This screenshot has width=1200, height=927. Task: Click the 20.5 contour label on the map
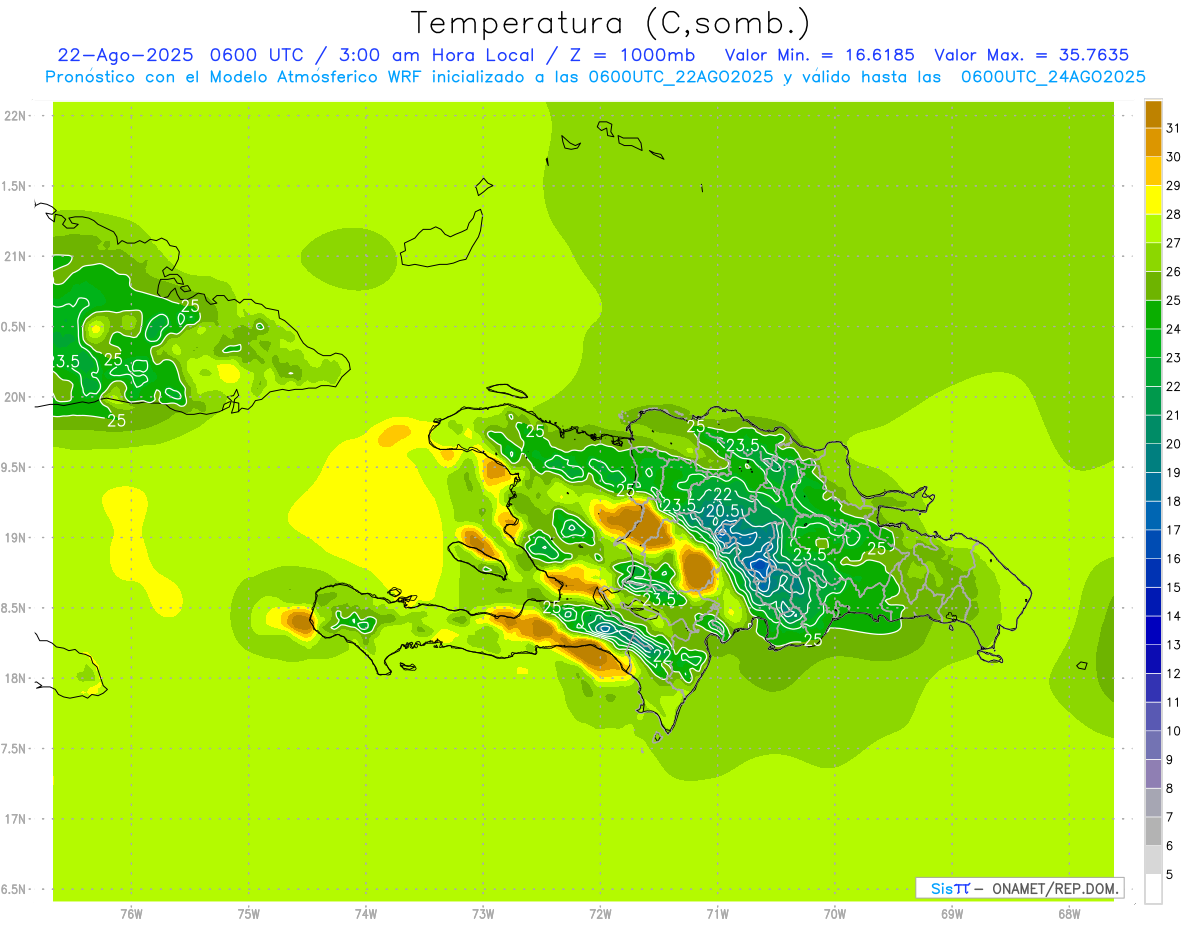tap(723, 510)
